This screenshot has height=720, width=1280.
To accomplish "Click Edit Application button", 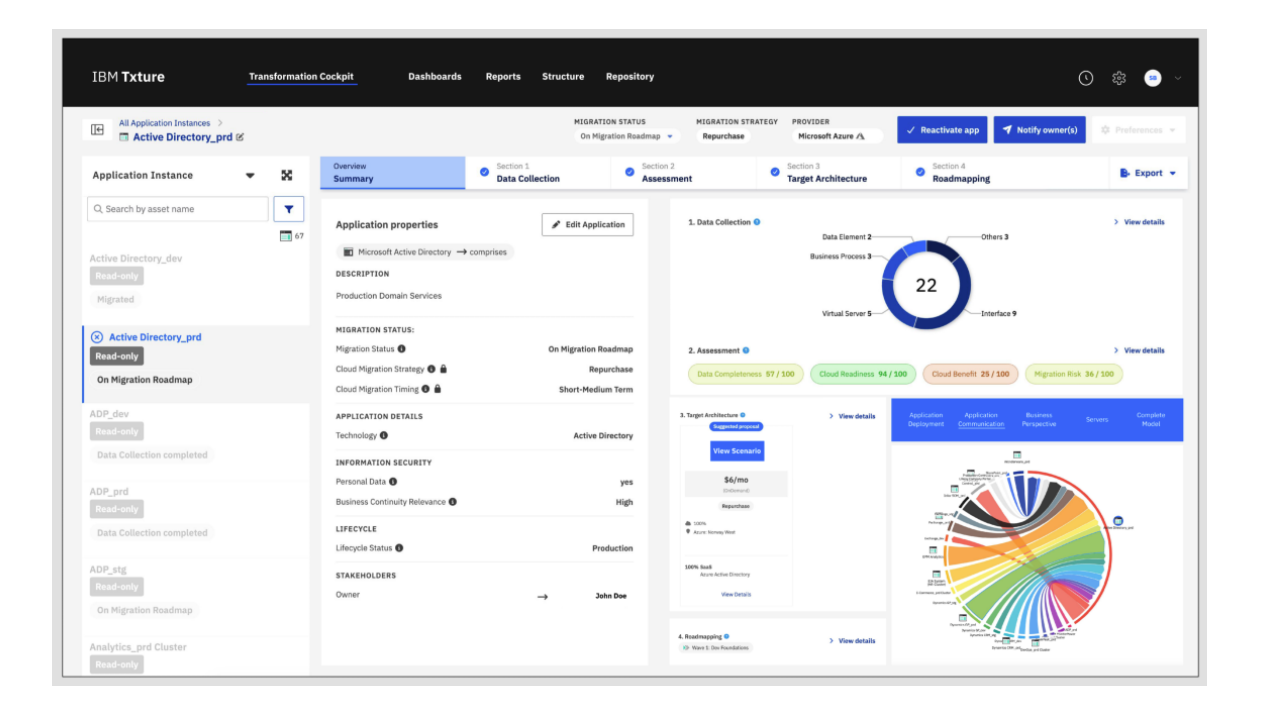I will point(588,225).
